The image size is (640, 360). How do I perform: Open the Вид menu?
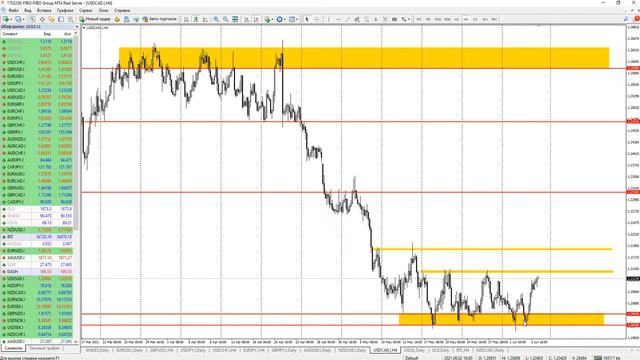[28, 10]
